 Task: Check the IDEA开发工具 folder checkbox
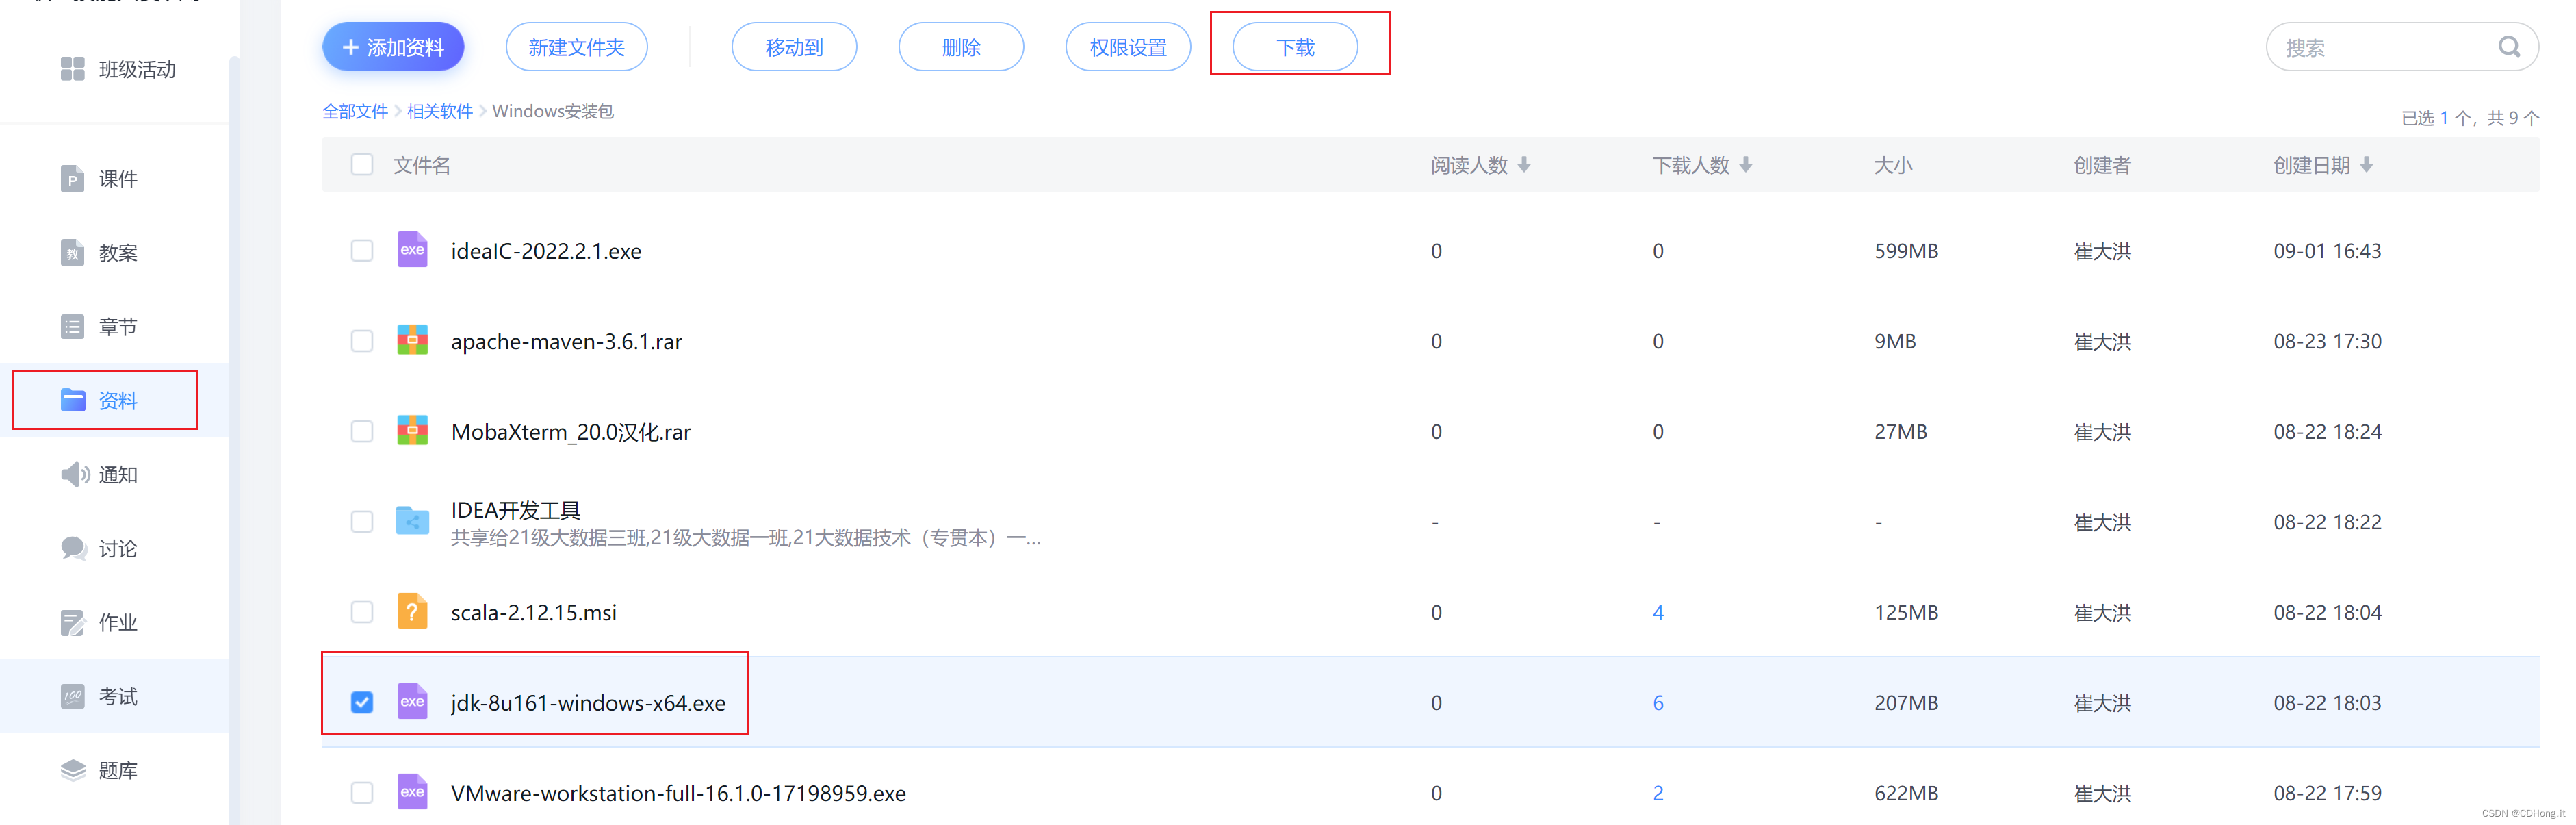(x=362, y=521)
